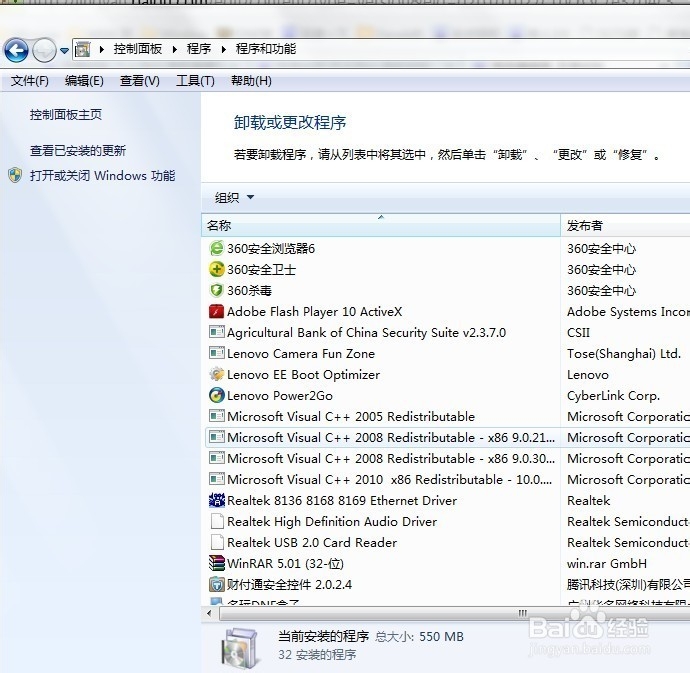Viewport: 690px width, 673px height.
Task: Open 打开或关闭 Windows 功能 link
Action: coord(103,176)
